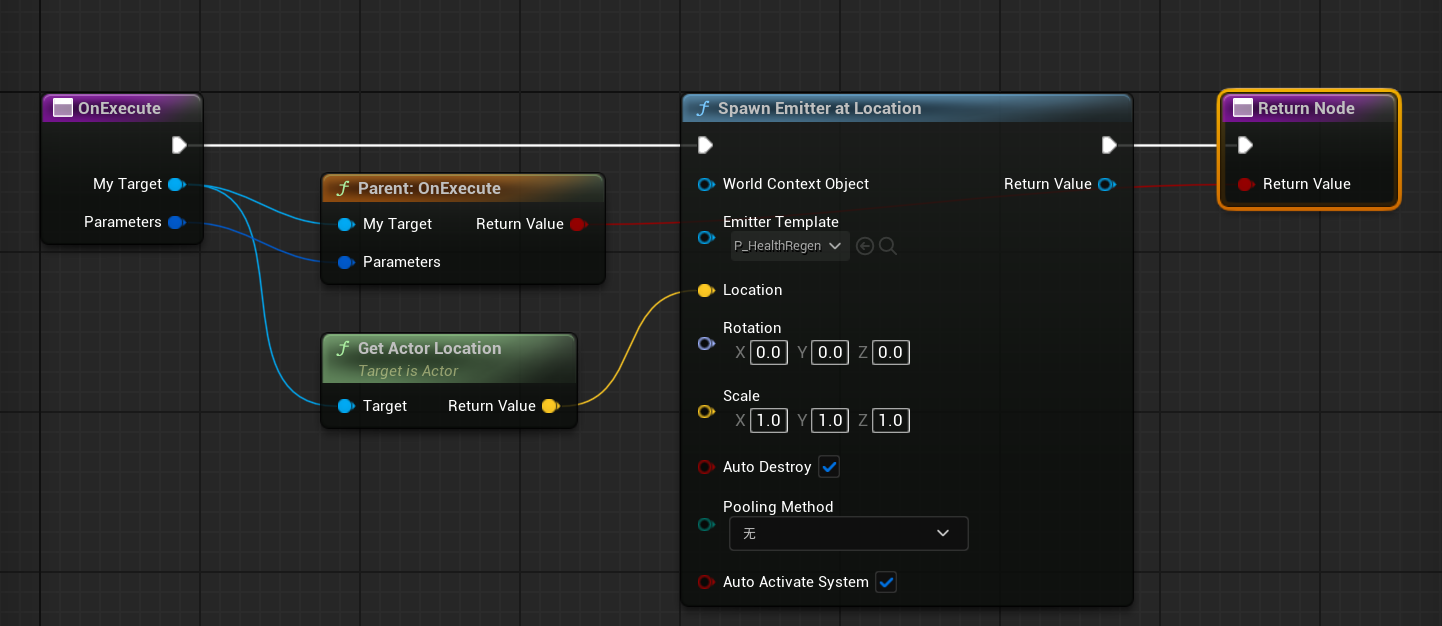Screen dimensions: 1442x626
Task: Click Rotation input pin
Action: (x=706, y=344)
